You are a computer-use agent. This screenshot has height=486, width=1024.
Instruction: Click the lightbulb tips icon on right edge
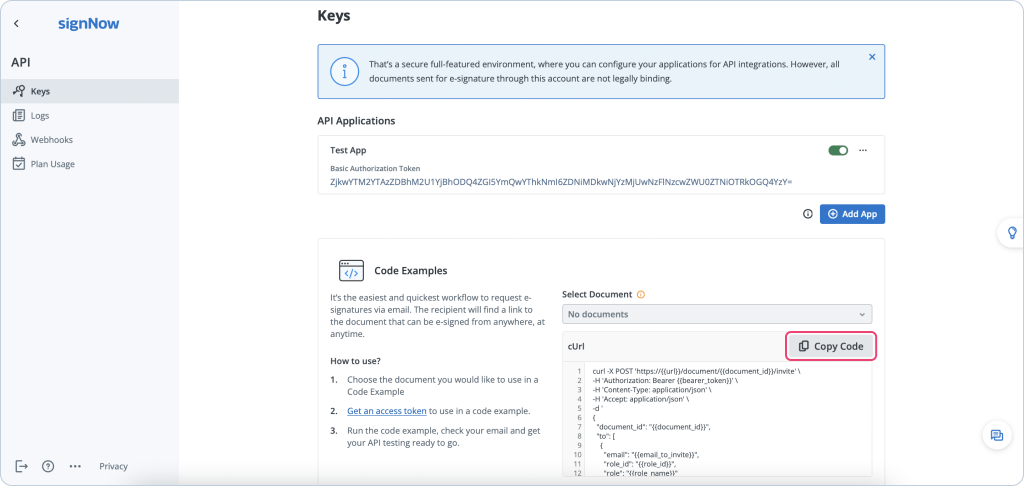pyautogui.click(x=1011, y=233)
